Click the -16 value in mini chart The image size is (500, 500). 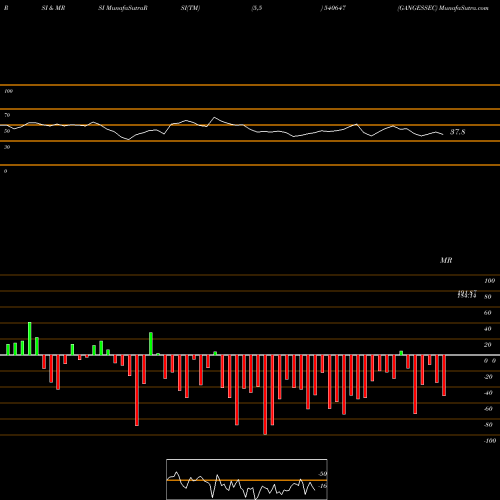[x=323, y=486]
